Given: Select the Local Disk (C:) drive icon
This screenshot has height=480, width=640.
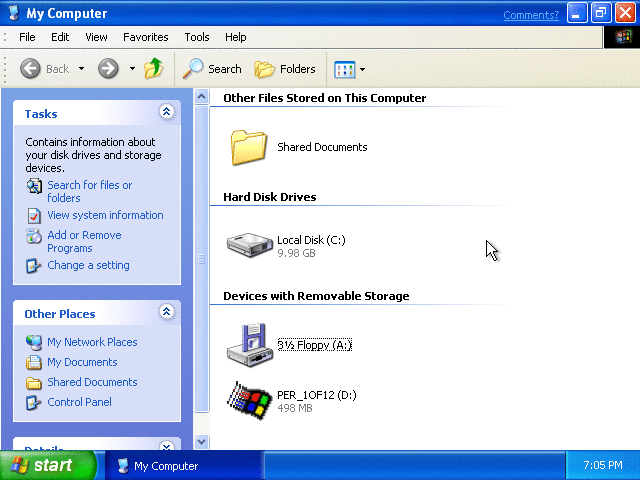Looking at the screenshot, I should tap(249, 244).
